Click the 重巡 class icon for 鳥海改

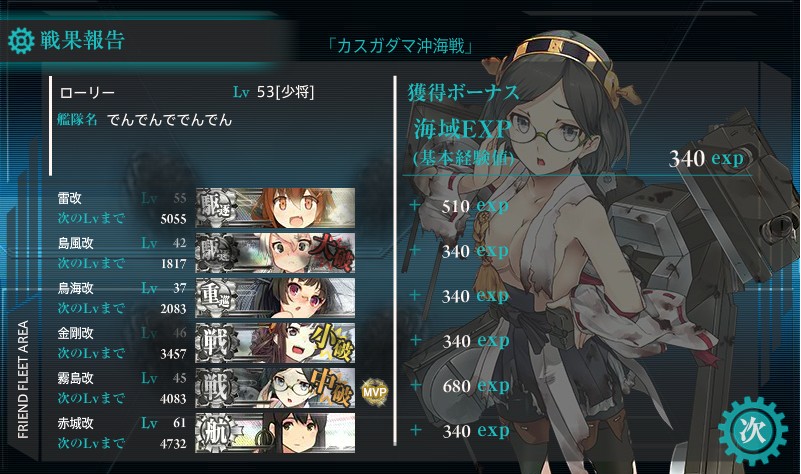point(217,297)
